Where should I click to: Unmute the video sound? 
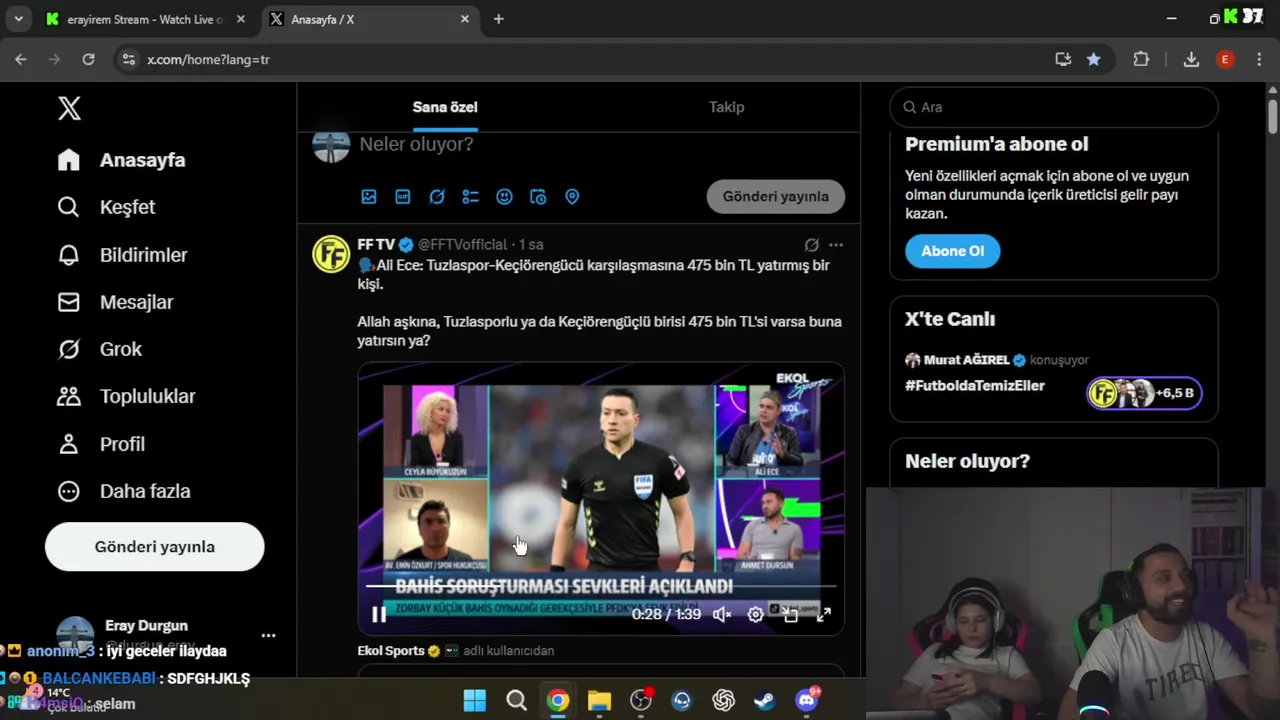click(x=722, y=615)
